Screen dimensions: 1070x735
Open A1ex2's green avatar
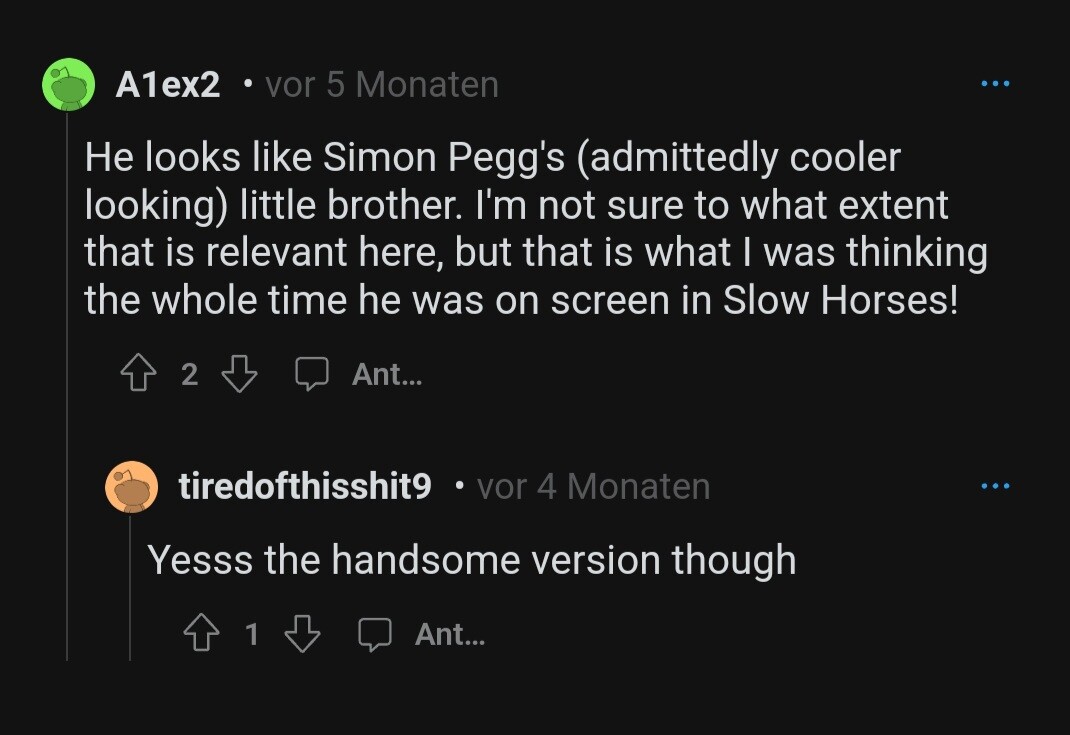pyautogui.click(x=68, y=84)
